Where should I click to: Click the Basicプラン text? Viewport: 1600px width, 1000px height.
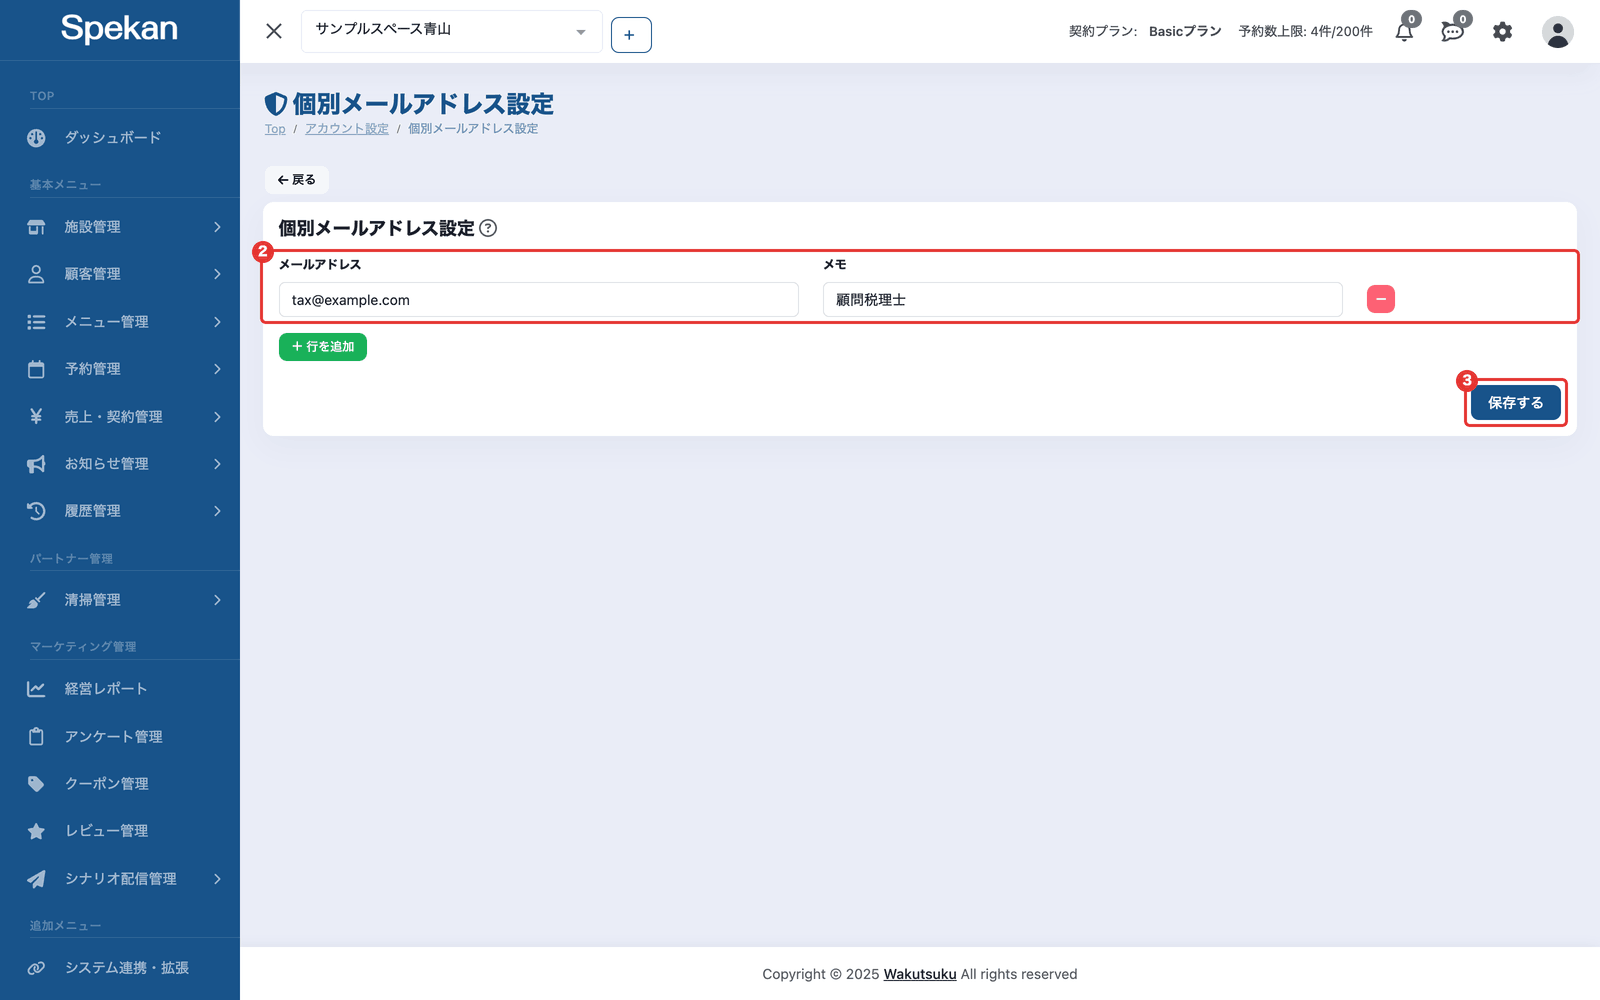(1185, 32)
